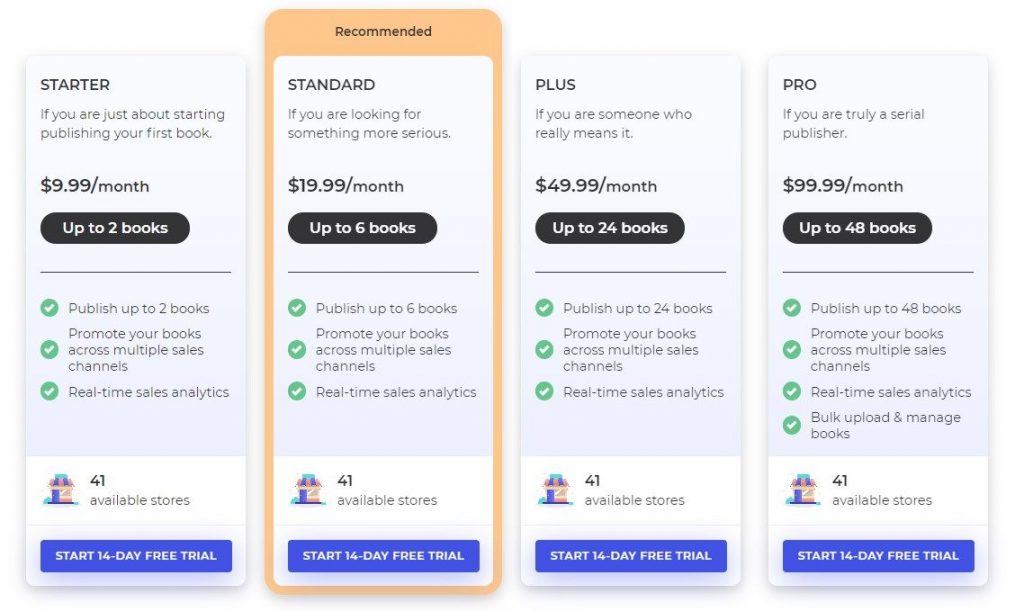Select the Up to 6 books pill
The width and height of the screenshot is (1024, 611).
(362, 228)
